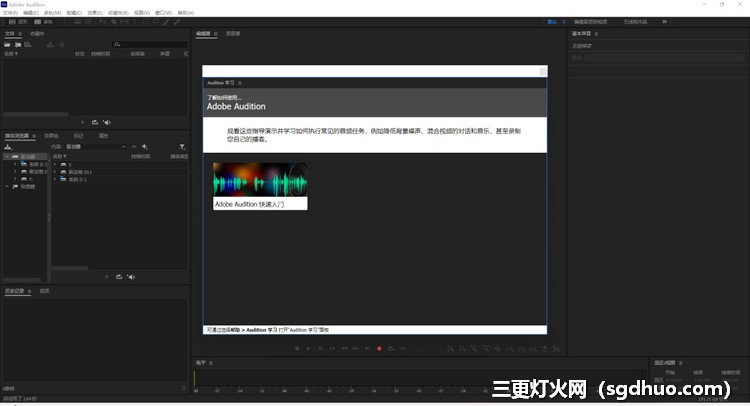Select the Lasso Selection tool
The width and height of the screenshot is (750, 406).
tap(156, 22)
